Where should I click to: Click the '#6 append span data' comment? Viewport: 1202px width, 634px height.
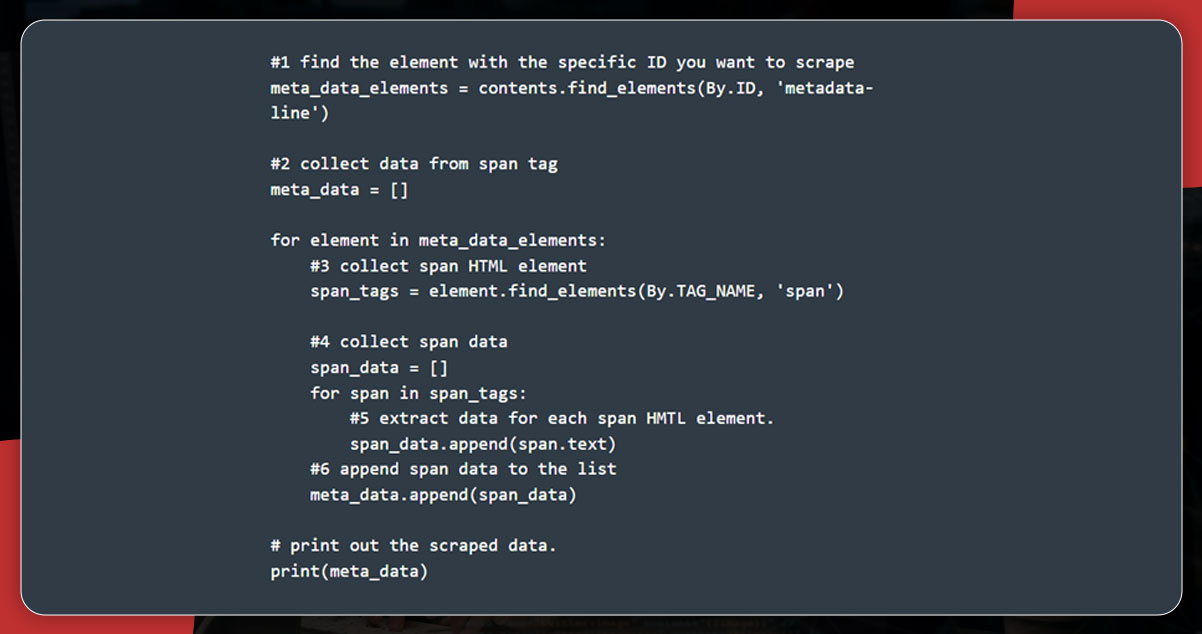463,469
